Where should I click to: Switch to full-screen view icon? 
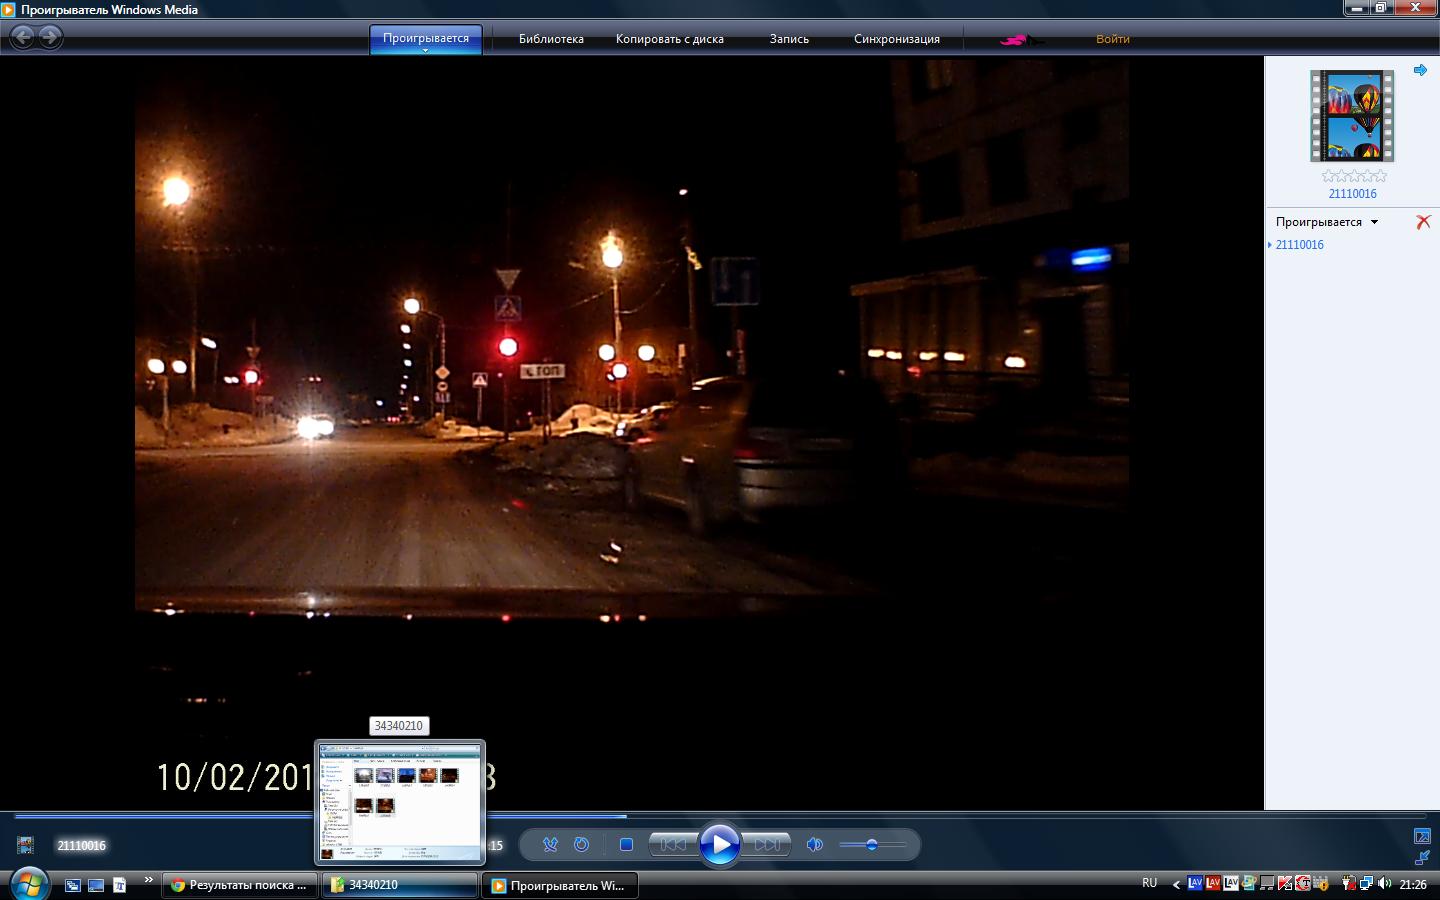click(x=1422, y=836)
